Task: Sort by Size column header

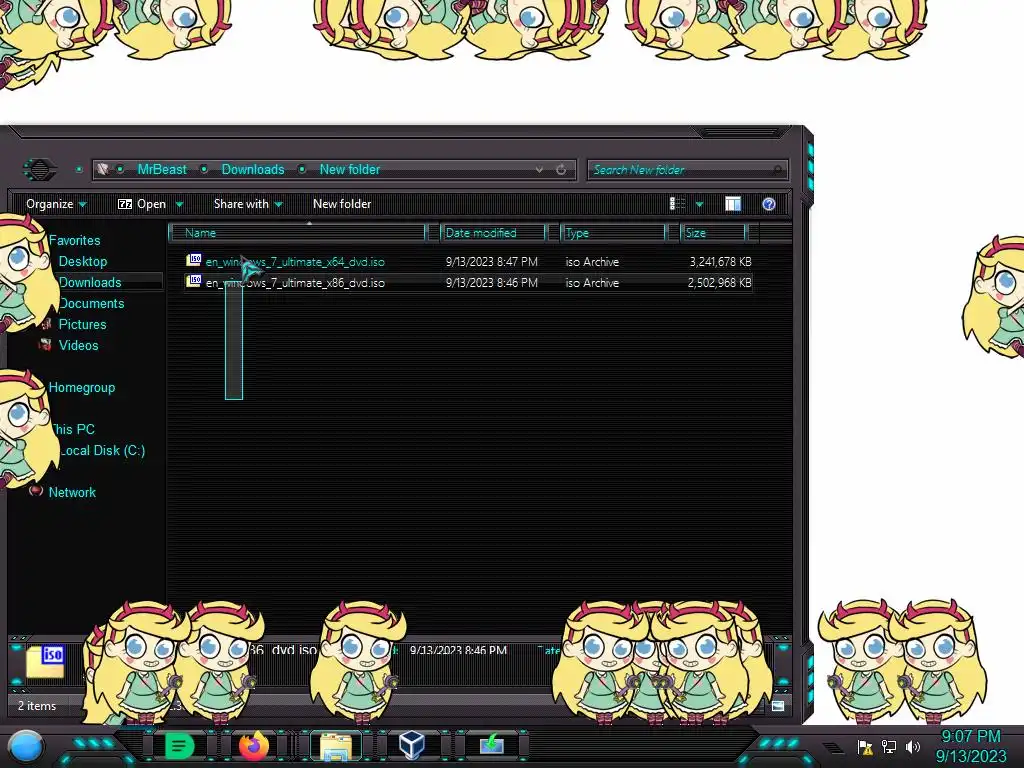Action: [x=714, y=233]
